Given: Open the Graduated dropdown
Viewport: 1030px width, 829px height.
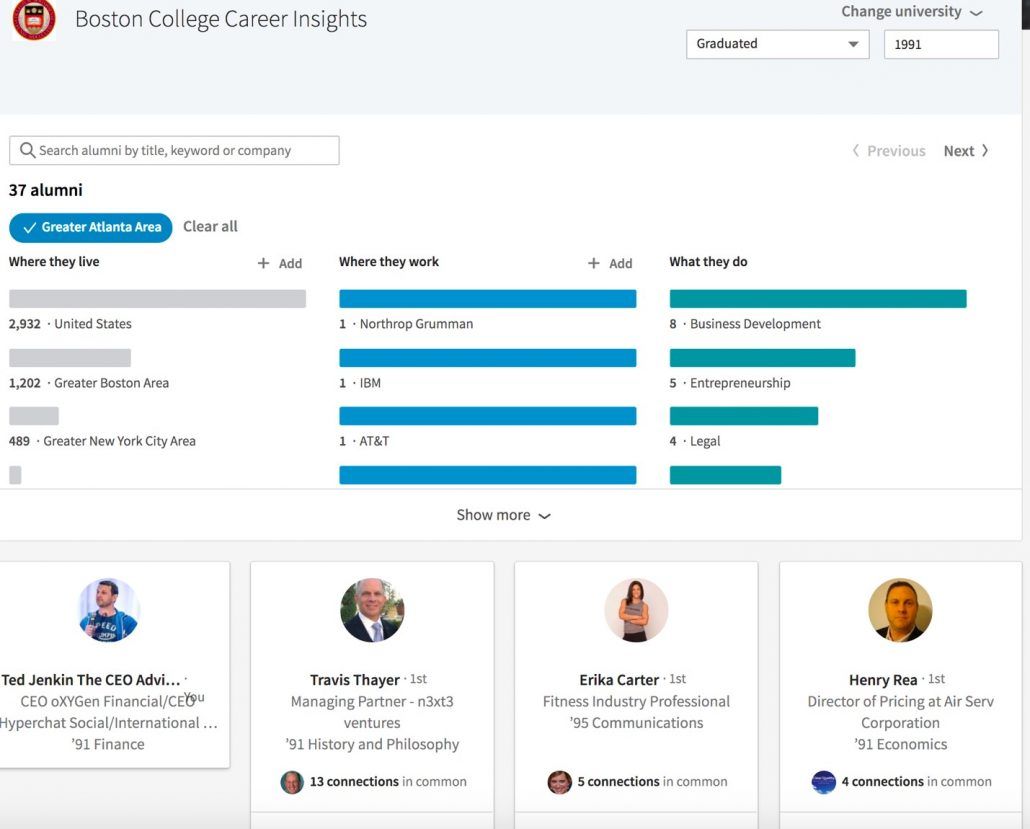Looking at the screenshot, I should tap(778, 44).
